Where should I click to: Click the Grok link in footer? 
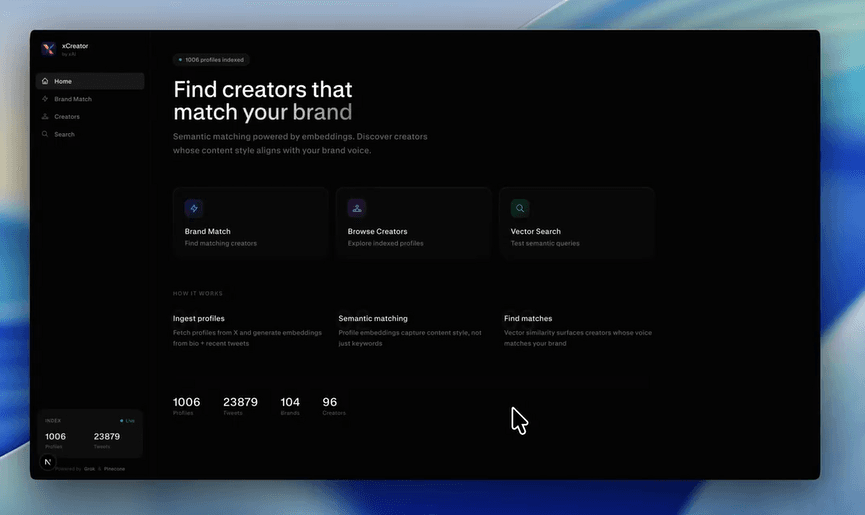click(x=89, y=469)
